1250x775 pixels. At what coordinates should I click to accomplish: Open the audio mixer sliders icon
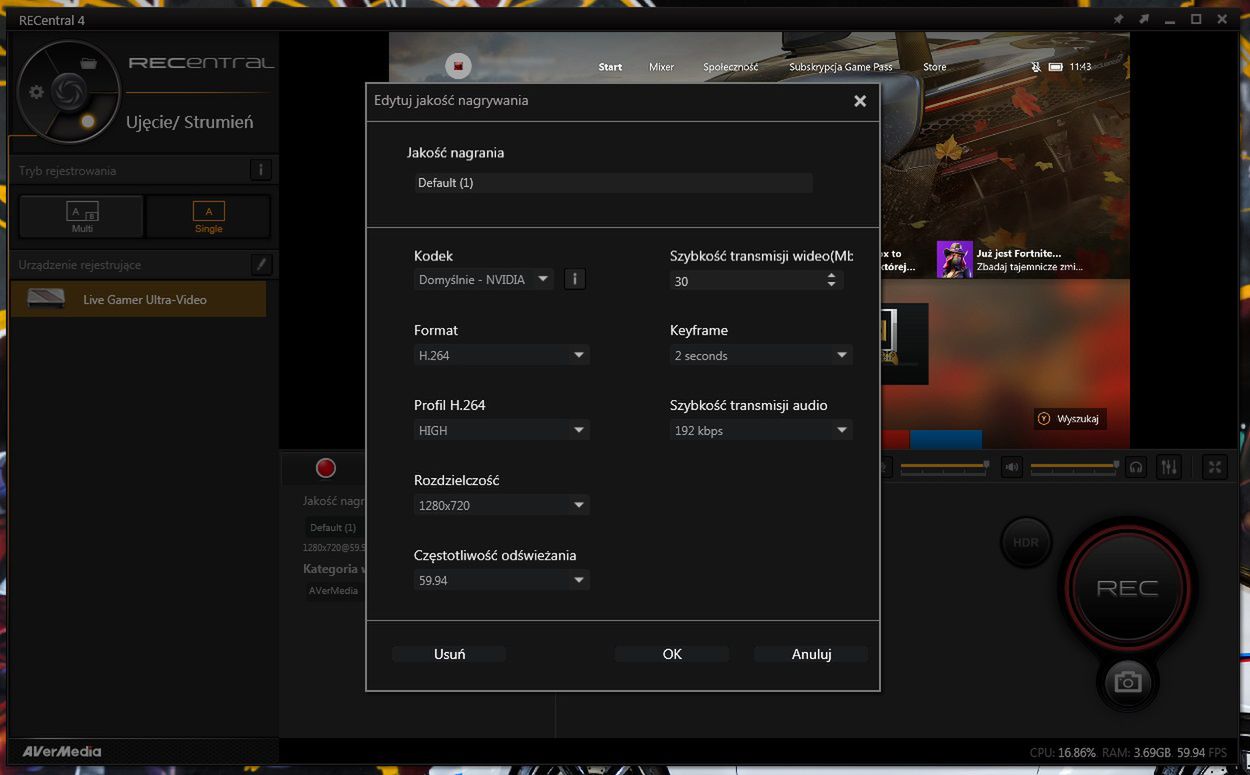tap(1168, 467)
